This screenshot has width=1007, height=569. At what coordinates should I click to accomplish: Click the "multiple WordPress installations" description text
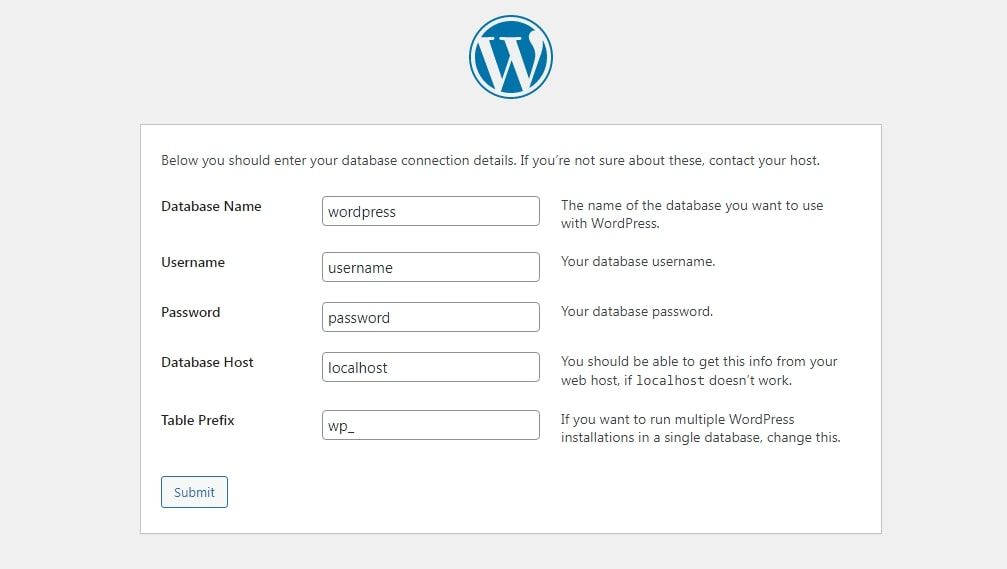[x=700, y=428]
